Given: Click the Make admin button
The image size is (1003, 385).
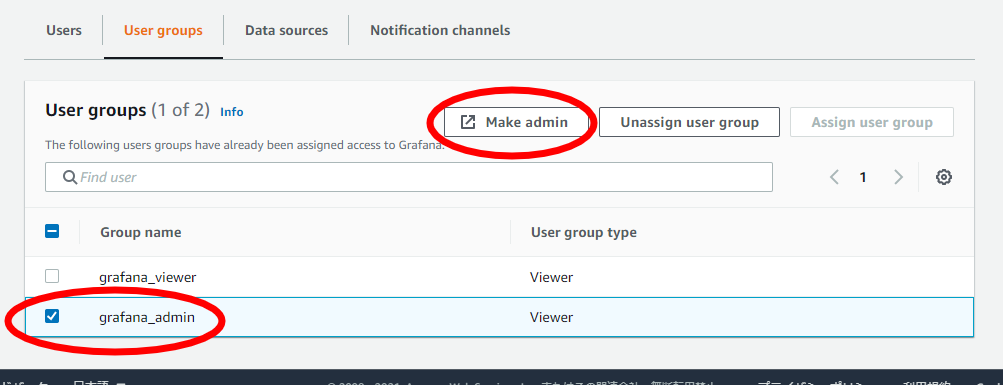Looking at the screenshot, I should tap(516, 122).
